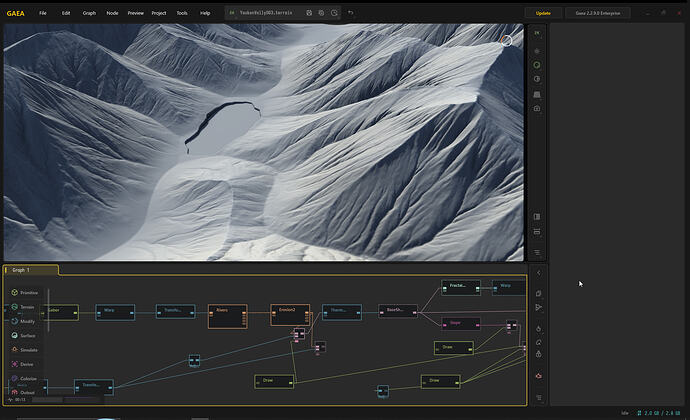Image resolution: width=690 pixels, height=420 pixels.
Task: Click the save icon beside the terrain filename
Action: (x=309, y=13)
